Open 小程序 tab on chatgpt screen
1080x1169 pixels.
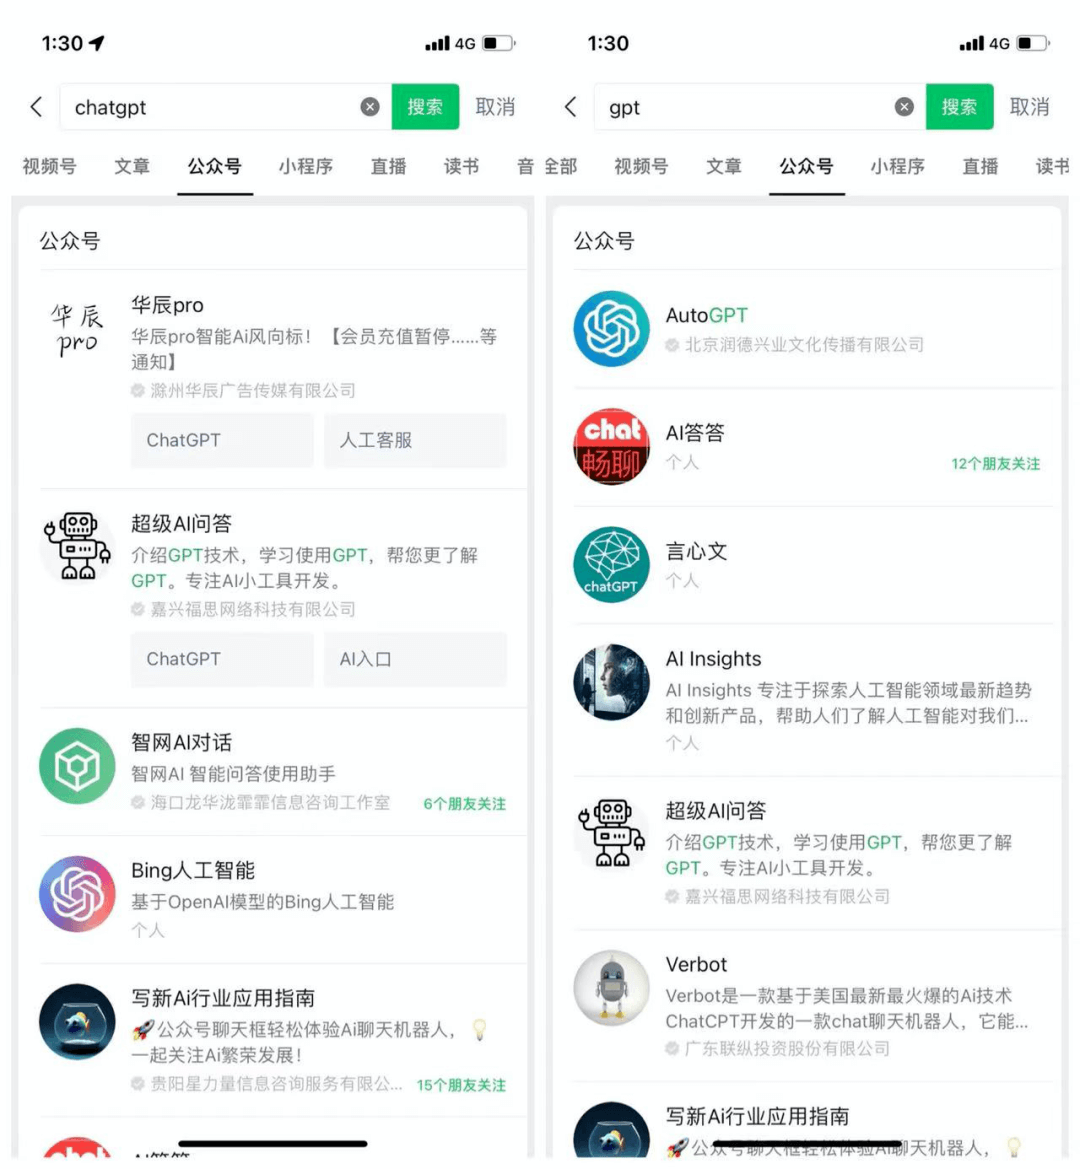click(306, 166)
